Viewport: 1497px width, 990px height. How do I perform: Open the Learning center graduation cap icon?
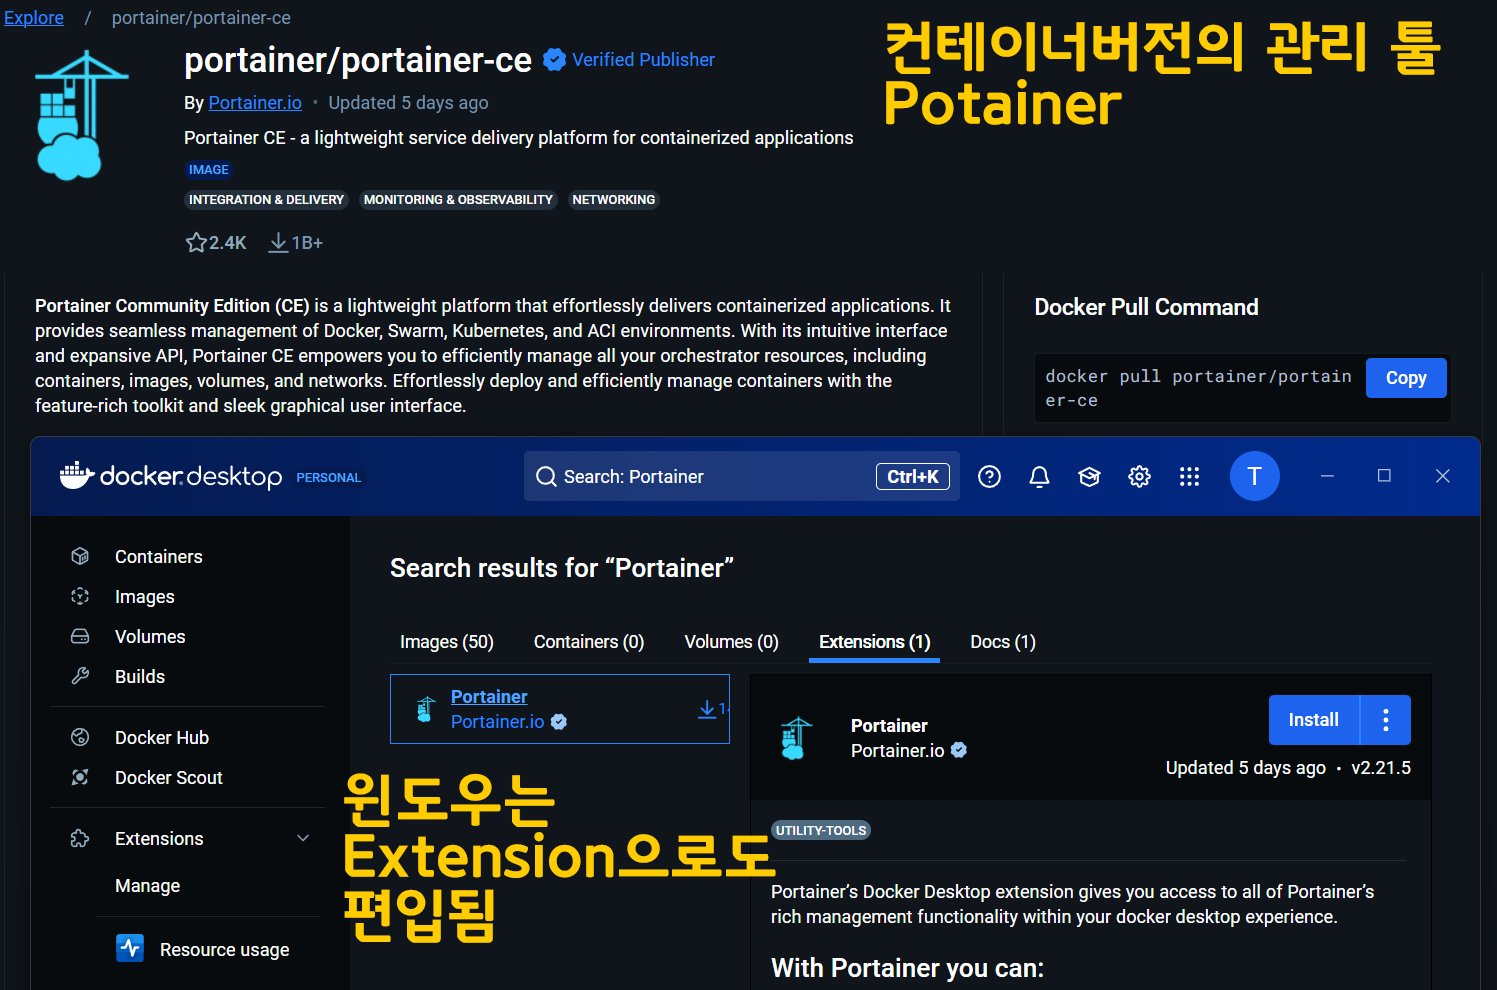click(x=1089, y=477)
